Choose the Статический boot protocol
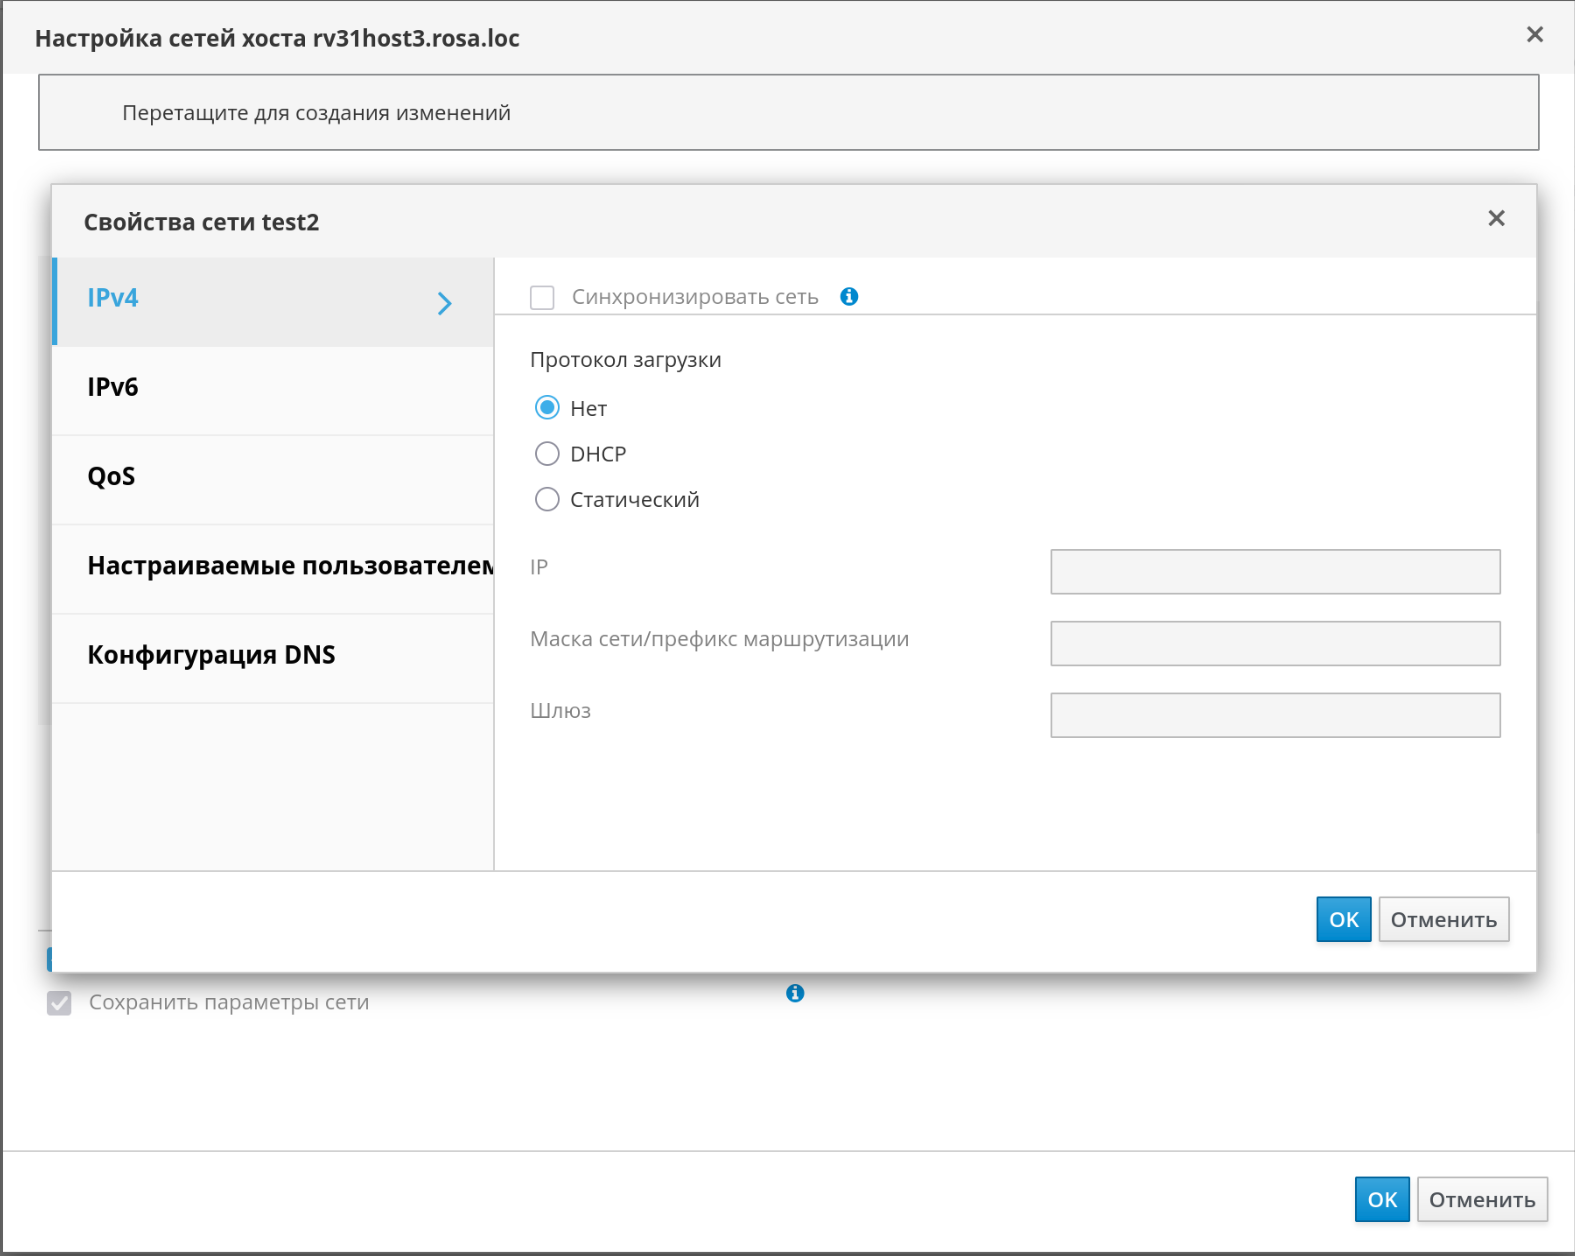 coord(547,500)
